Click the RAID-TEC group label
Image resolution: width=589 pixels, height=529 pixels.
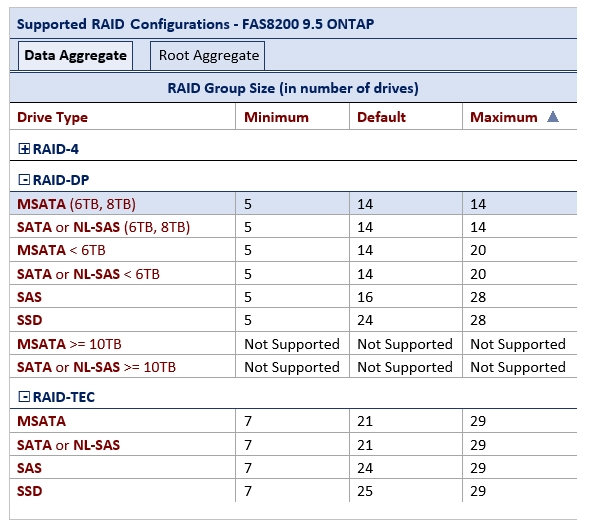point(64,397)
